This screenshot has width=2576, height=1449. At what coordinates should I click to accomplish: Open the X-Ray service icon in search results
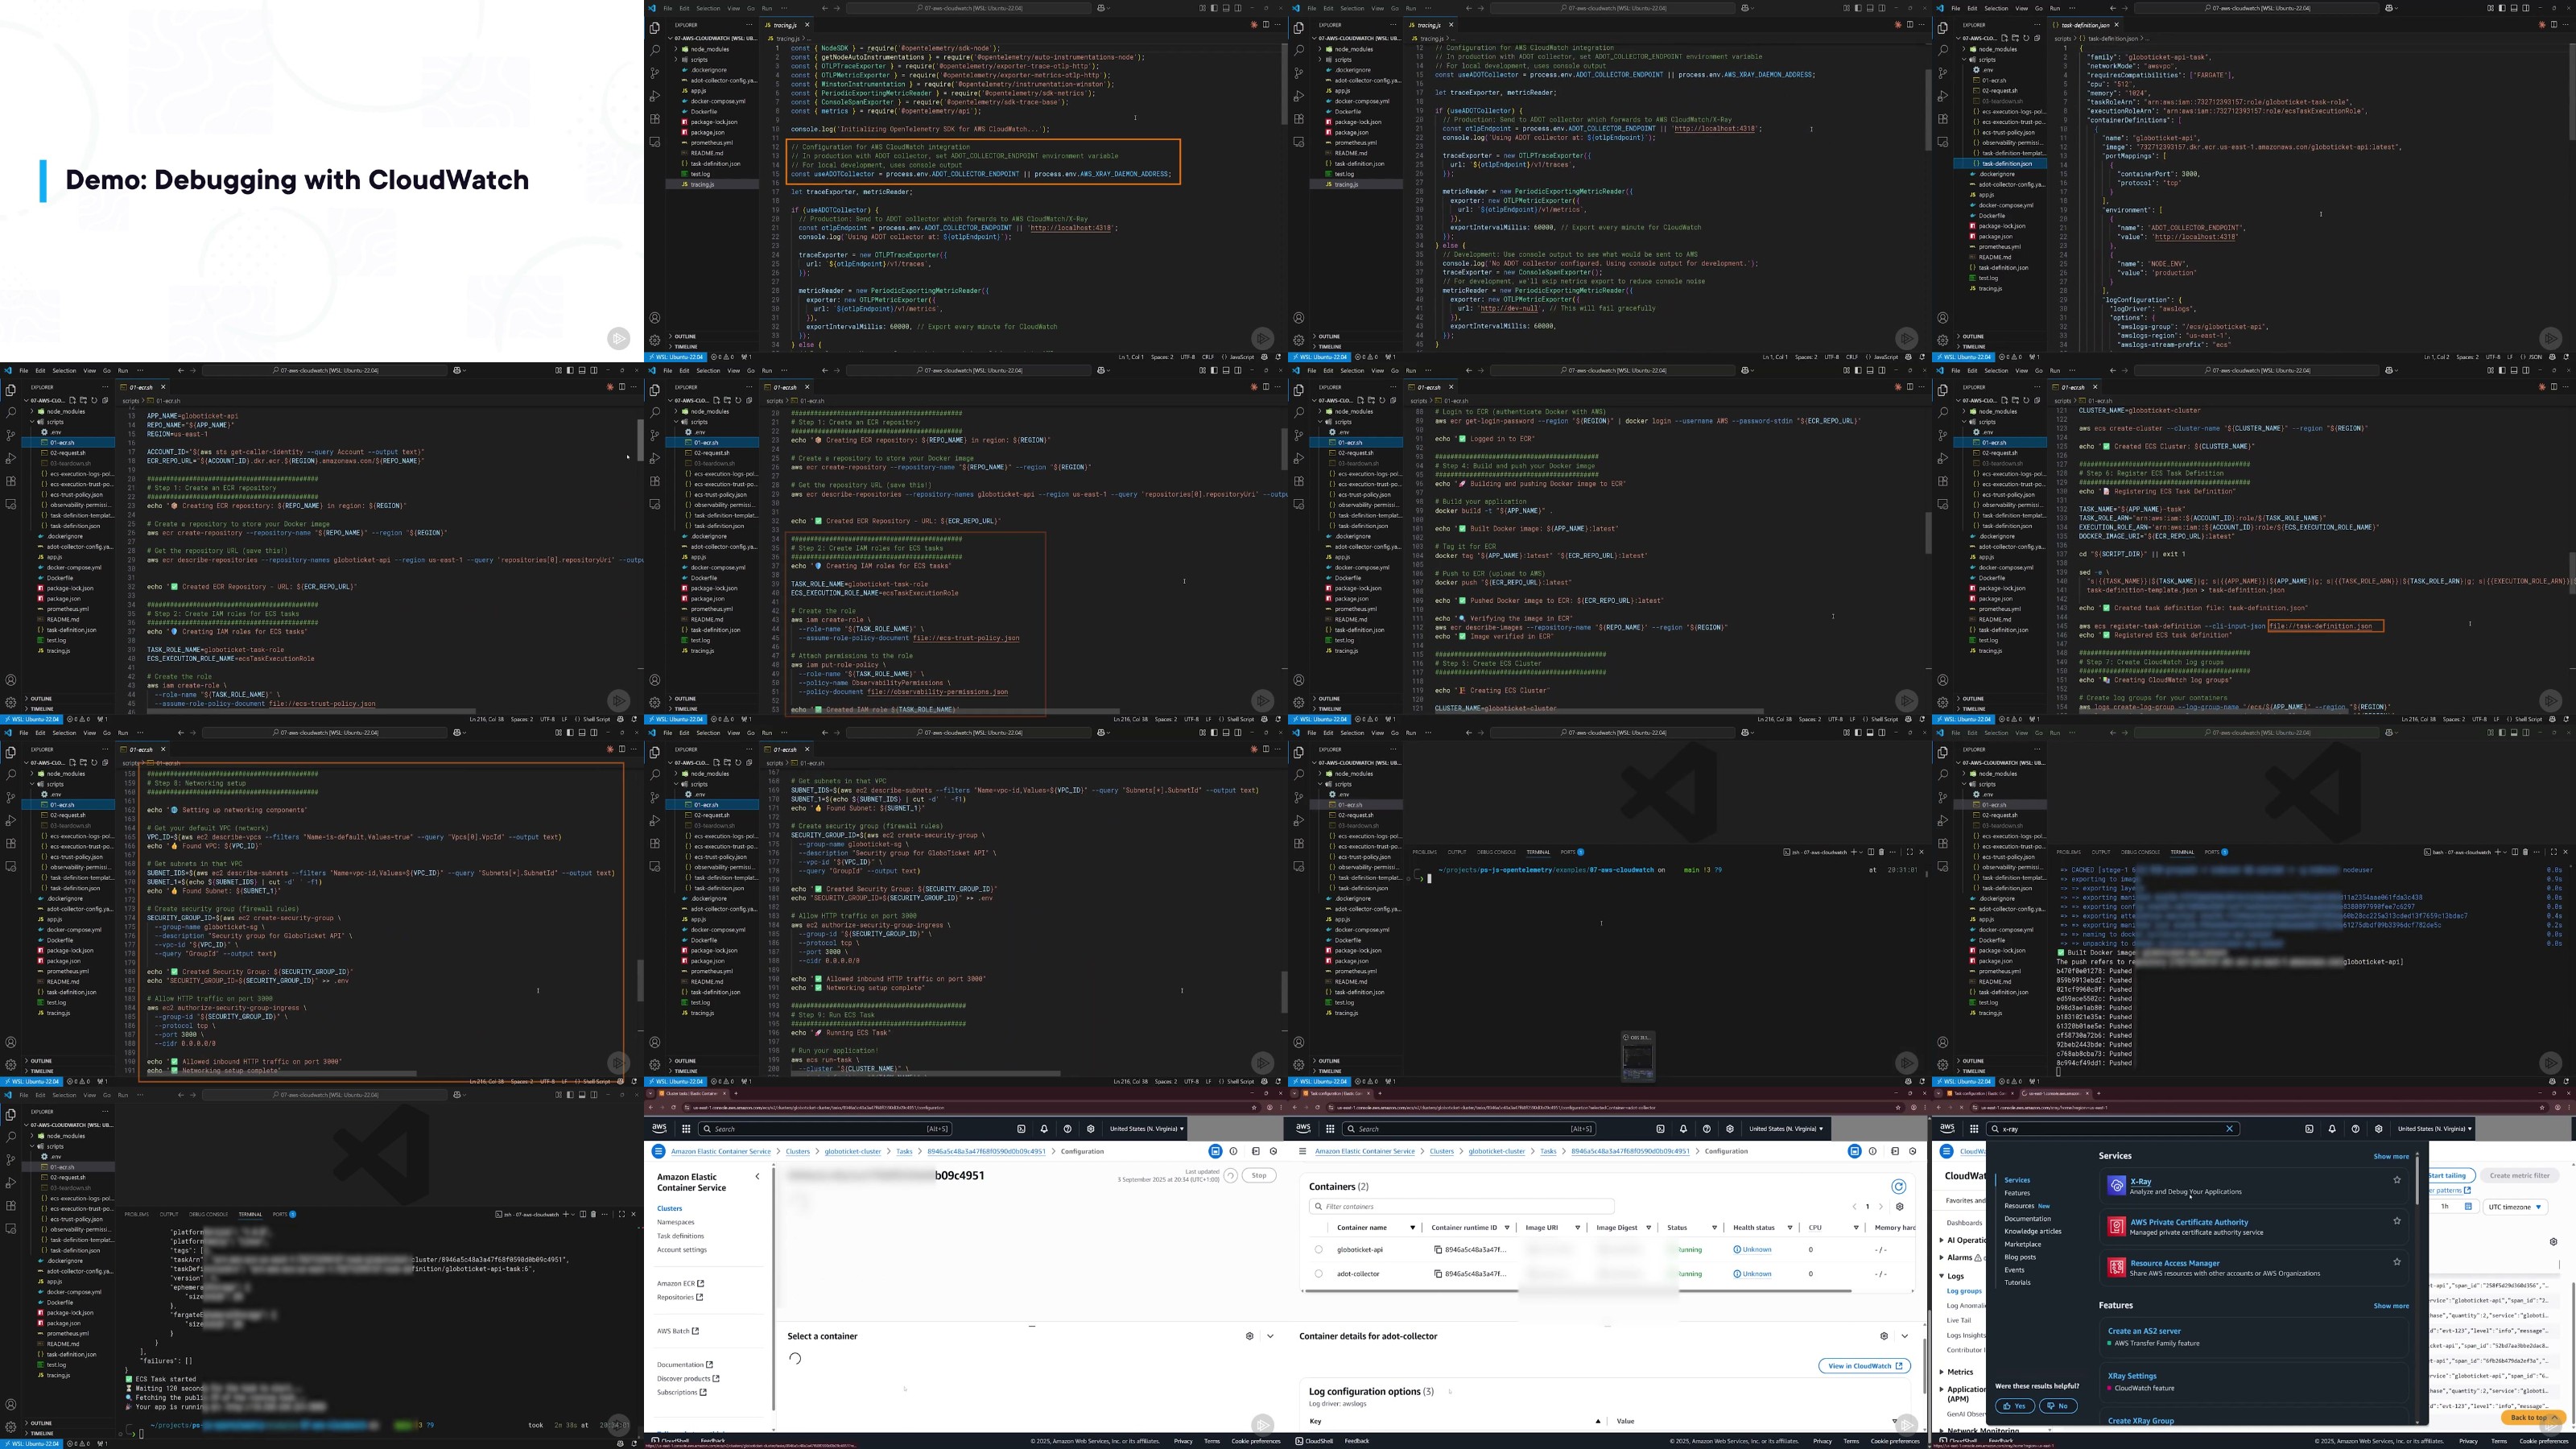coord(2116,1185)
